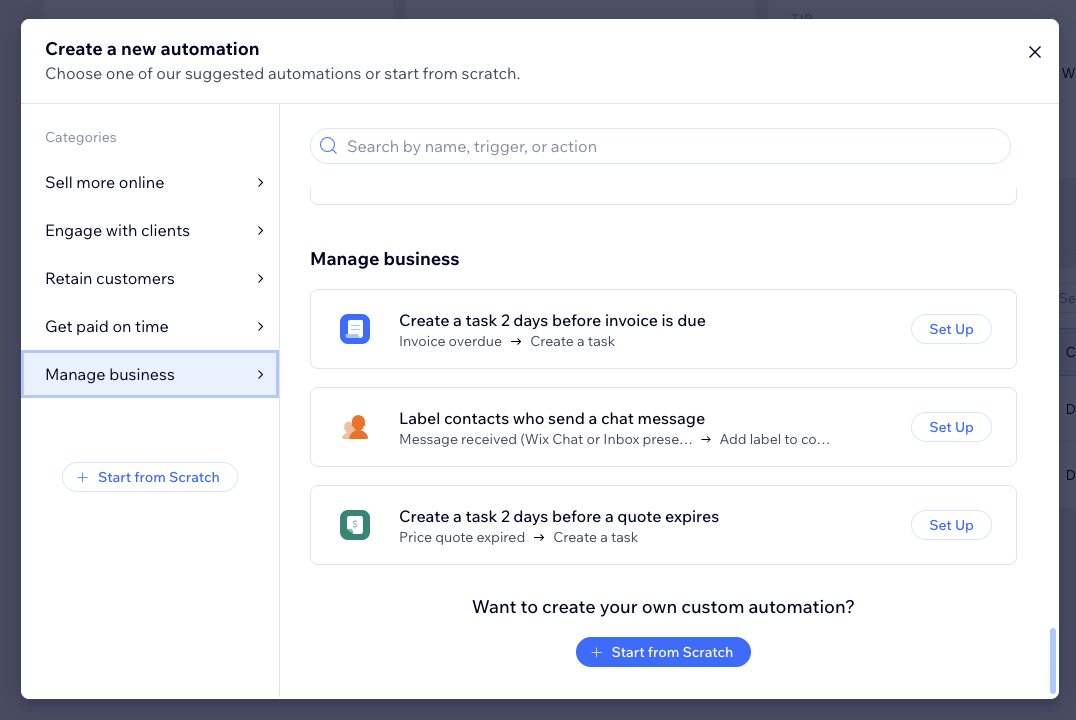The width and height of the screenshot is (1076, 720).
Task: Expand the Sell more online chevron
Action: pyautogui.click(x=260, y=183)
